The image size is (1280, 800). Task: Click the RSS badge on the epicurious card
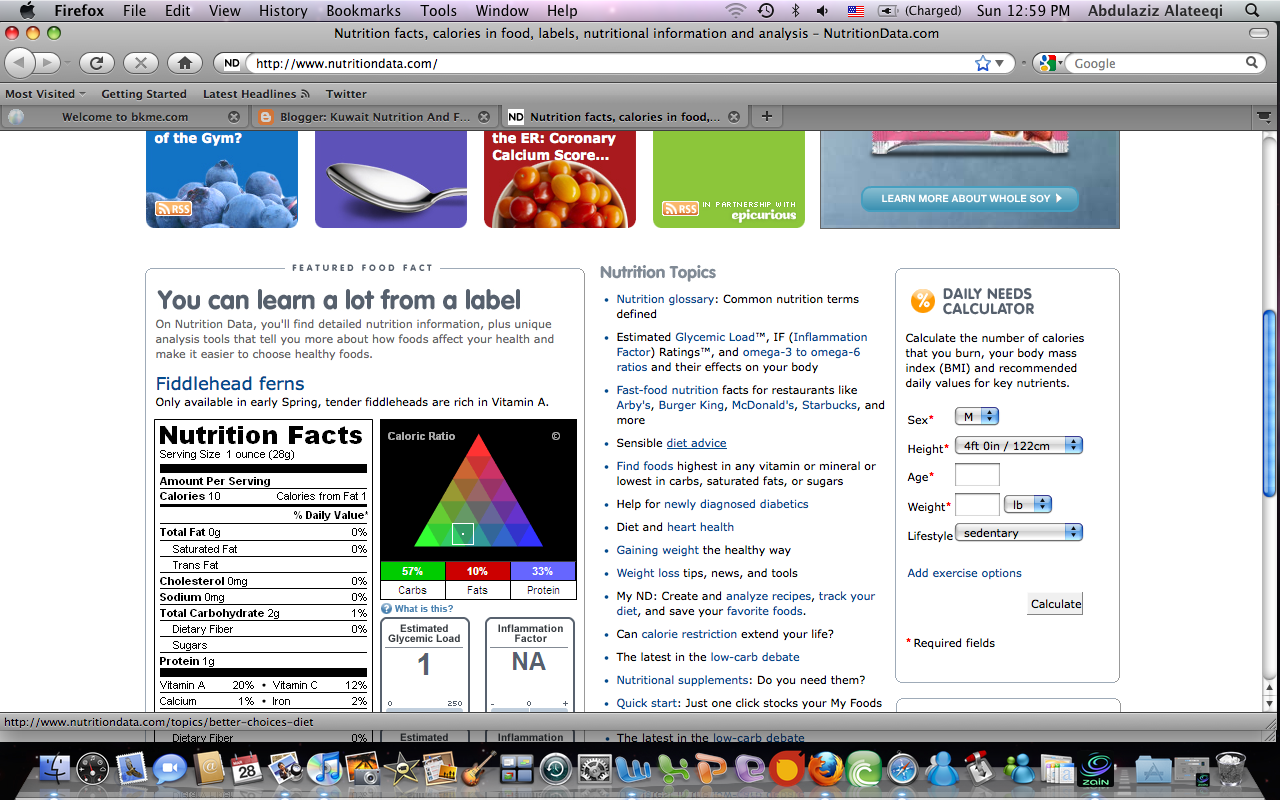[680, 209]
